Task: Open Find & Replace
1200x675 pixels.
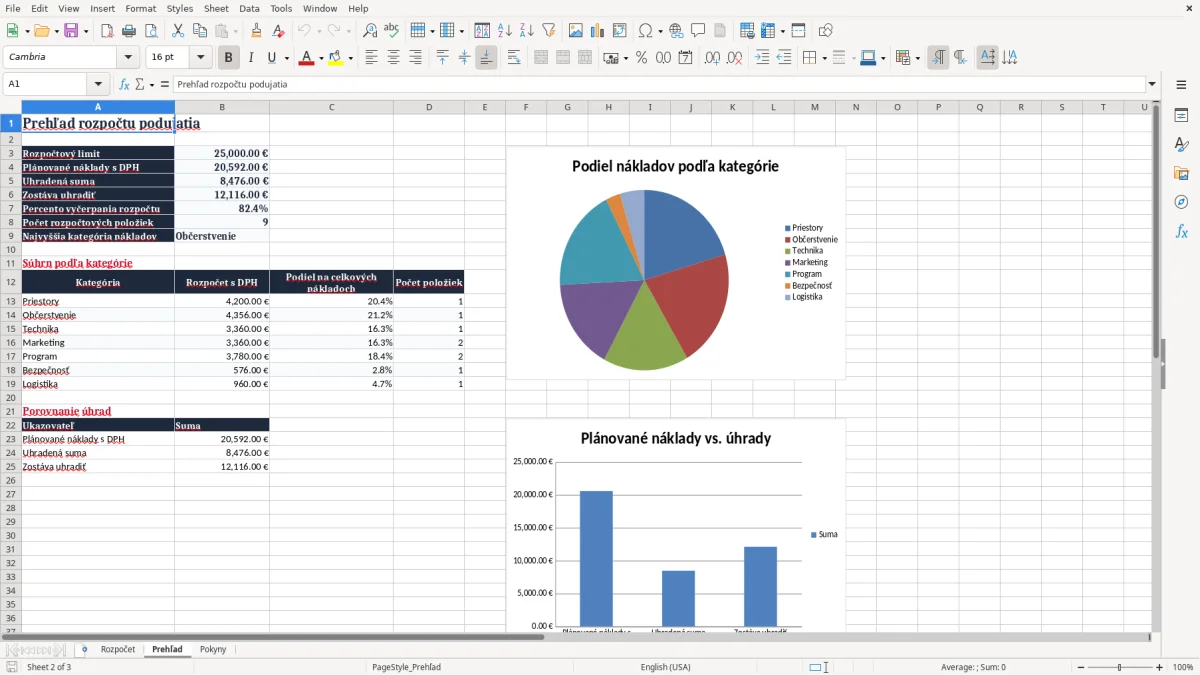Action: (x=370, y=31)
